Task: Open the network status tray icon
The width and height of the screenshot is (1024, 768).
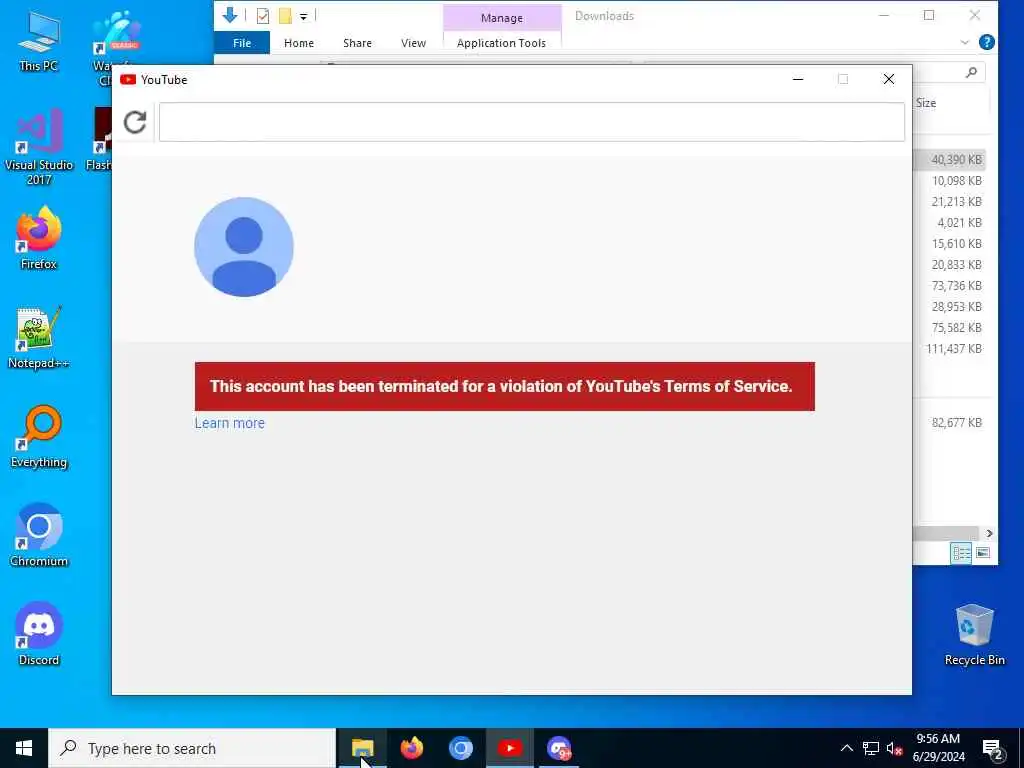Action: (x=871, y=748)
